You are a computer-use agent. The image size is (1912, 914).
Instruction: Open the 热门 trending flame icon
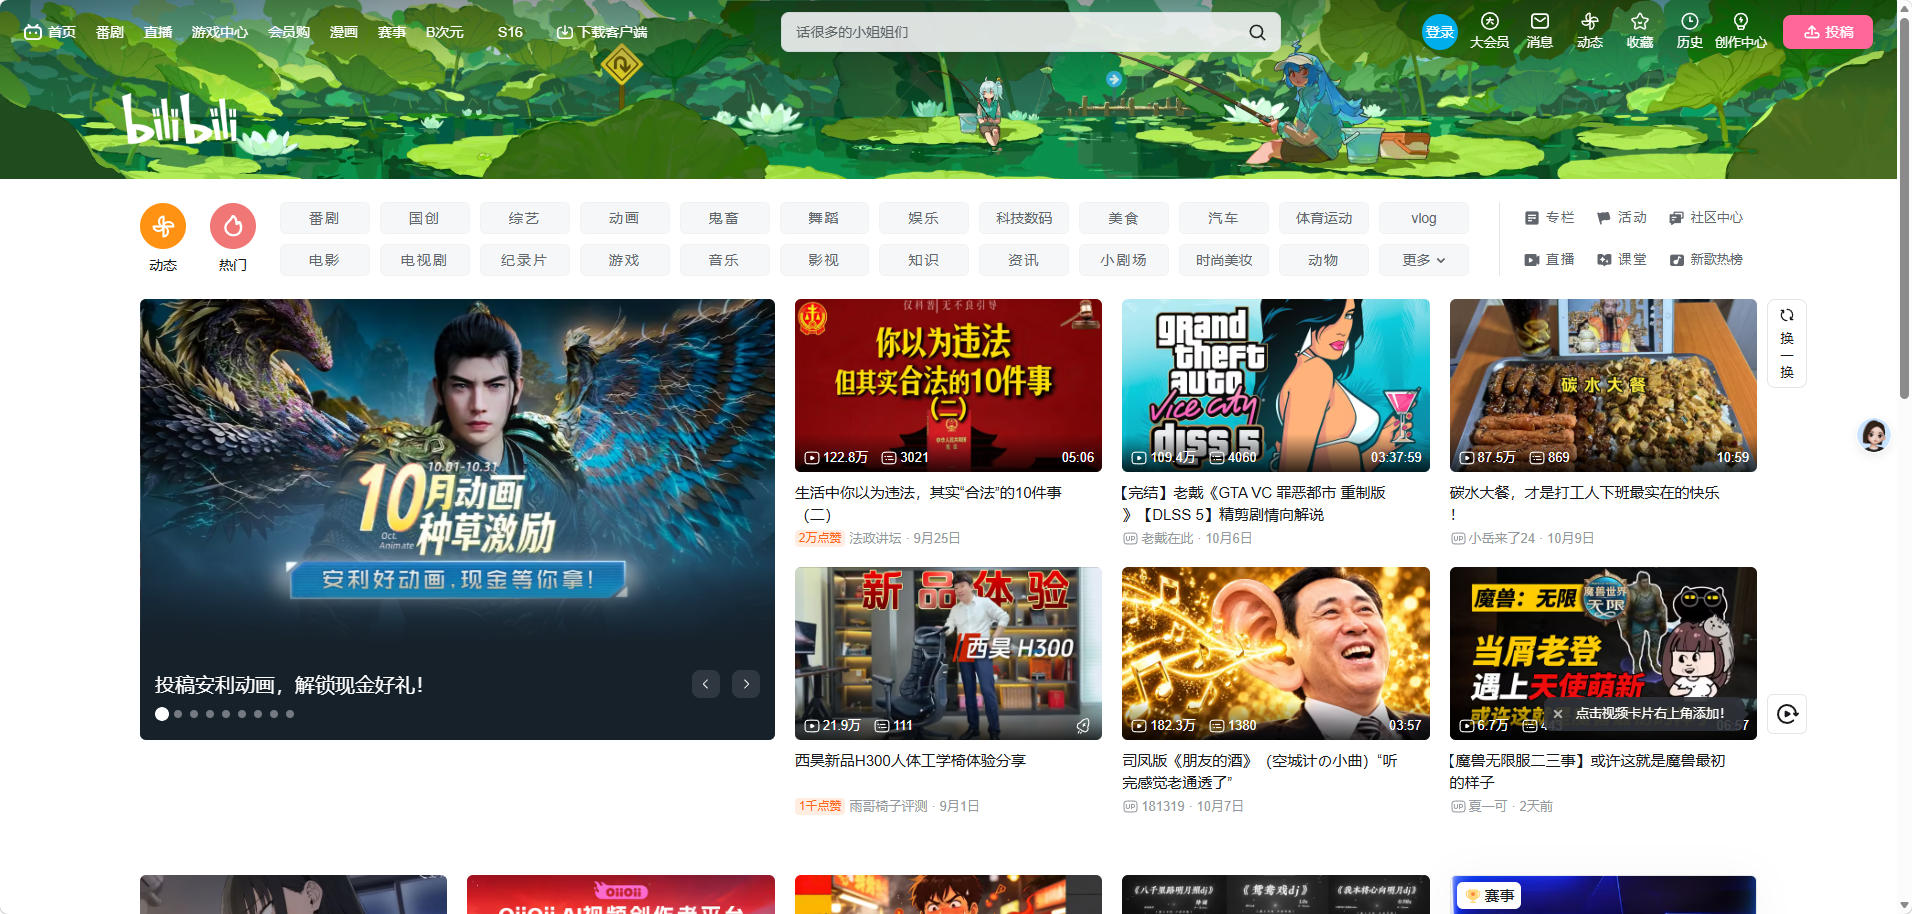tap(233, 227)
